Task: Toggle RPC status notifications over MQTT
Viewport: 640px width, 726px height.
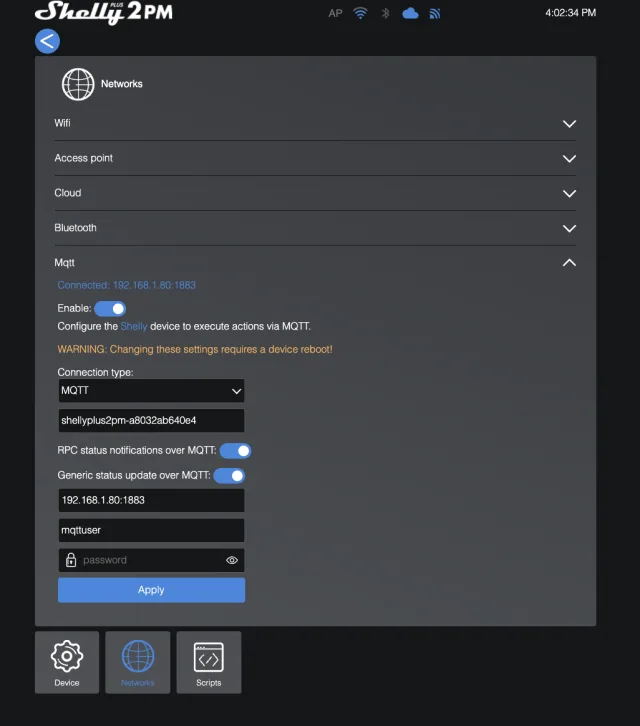Action: (x=235, y=451)
